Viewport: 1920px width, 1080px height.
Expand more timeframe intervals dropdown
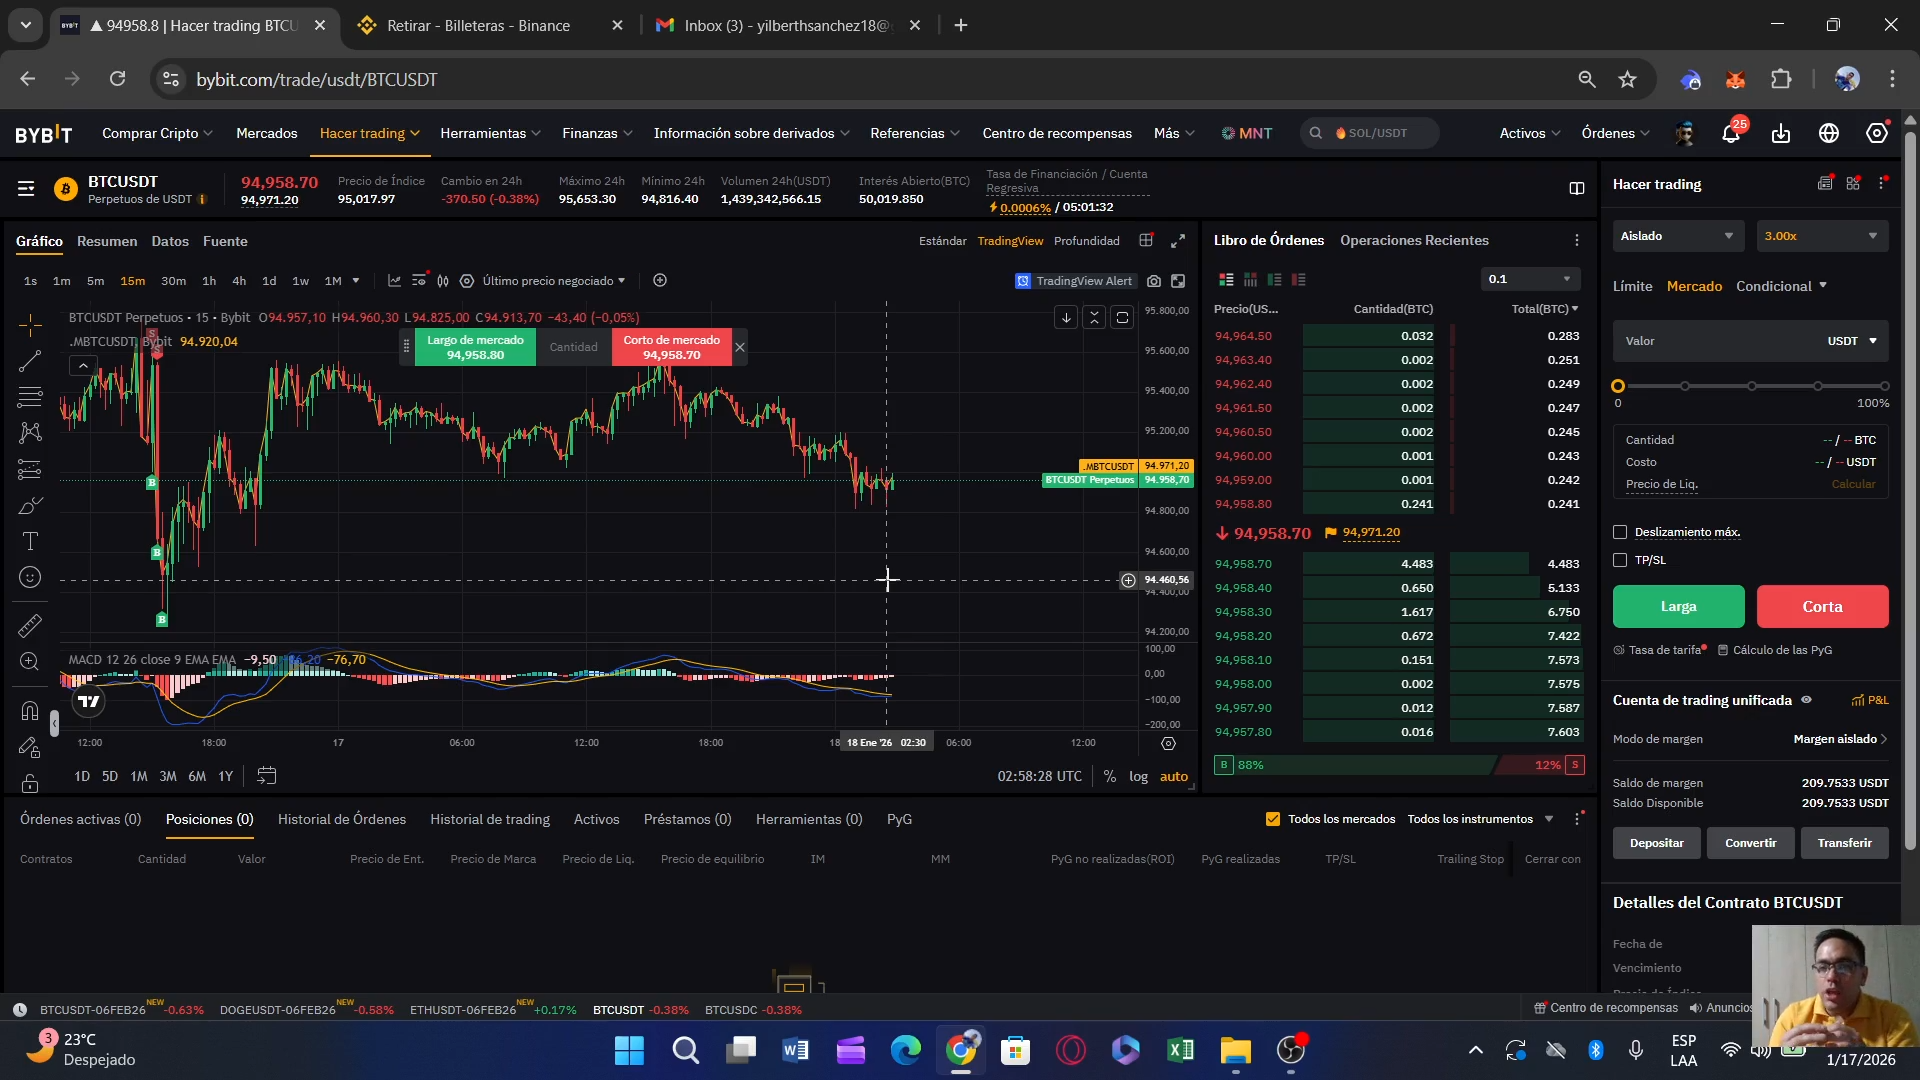point(356,281)
